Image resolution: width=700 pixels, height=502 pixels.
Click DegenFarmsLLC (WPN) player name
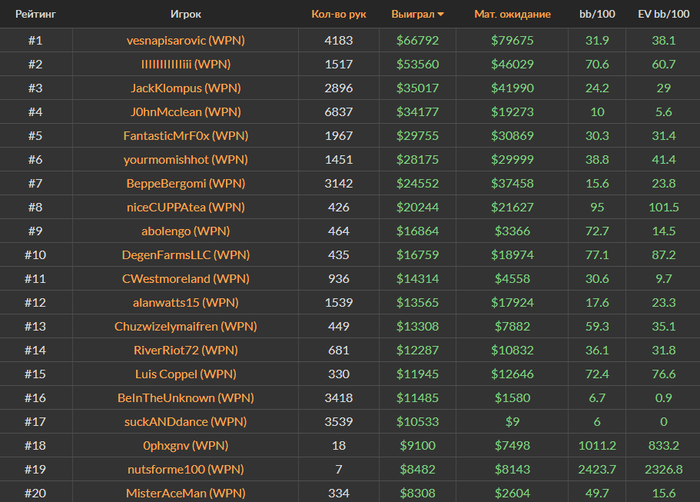pos(186,255)
